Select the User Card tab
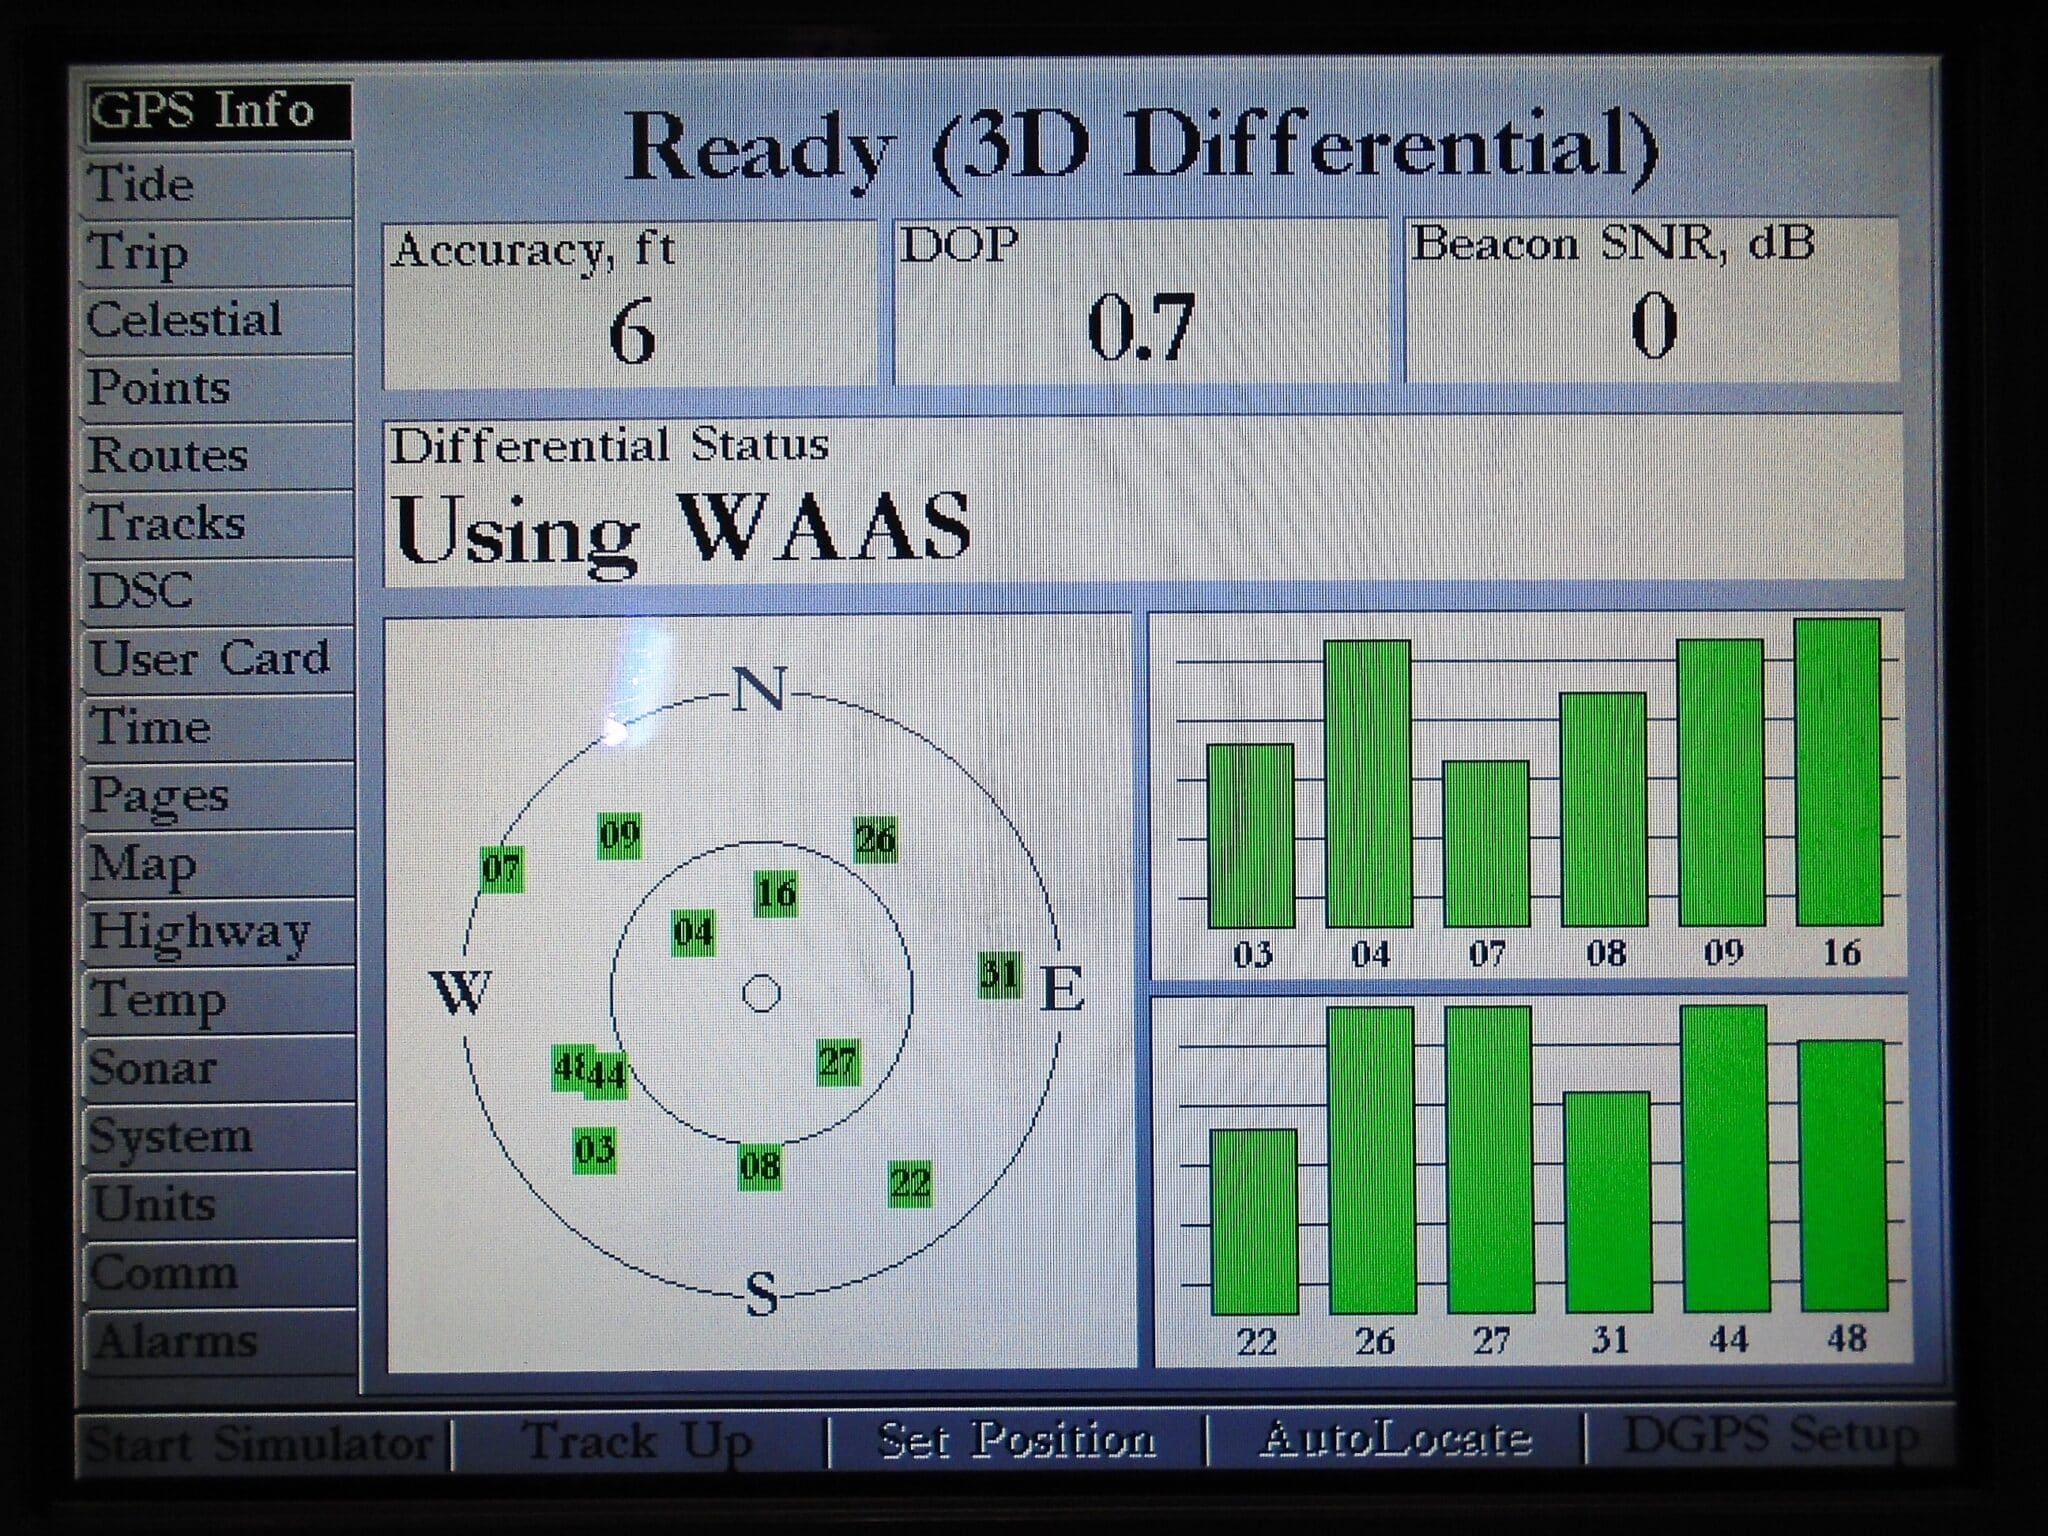 pyautogui.click(x=218, y=660)
